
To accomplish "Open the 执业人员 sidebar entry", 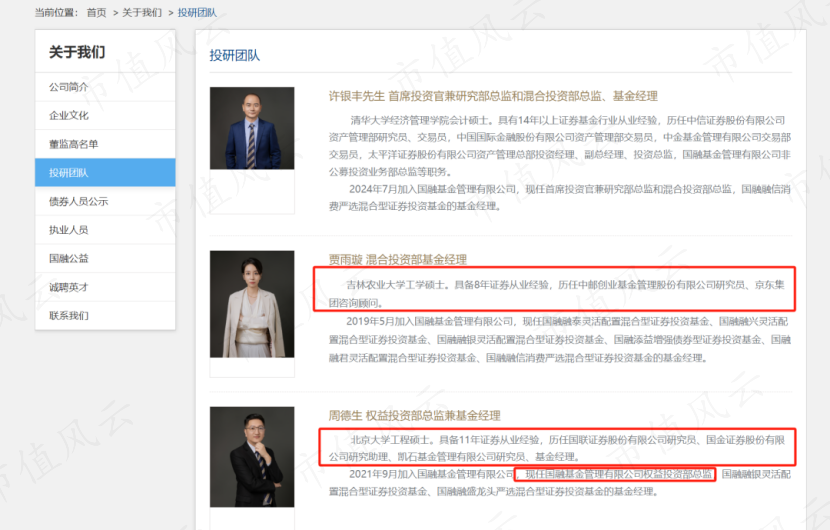I will [105, 230].
